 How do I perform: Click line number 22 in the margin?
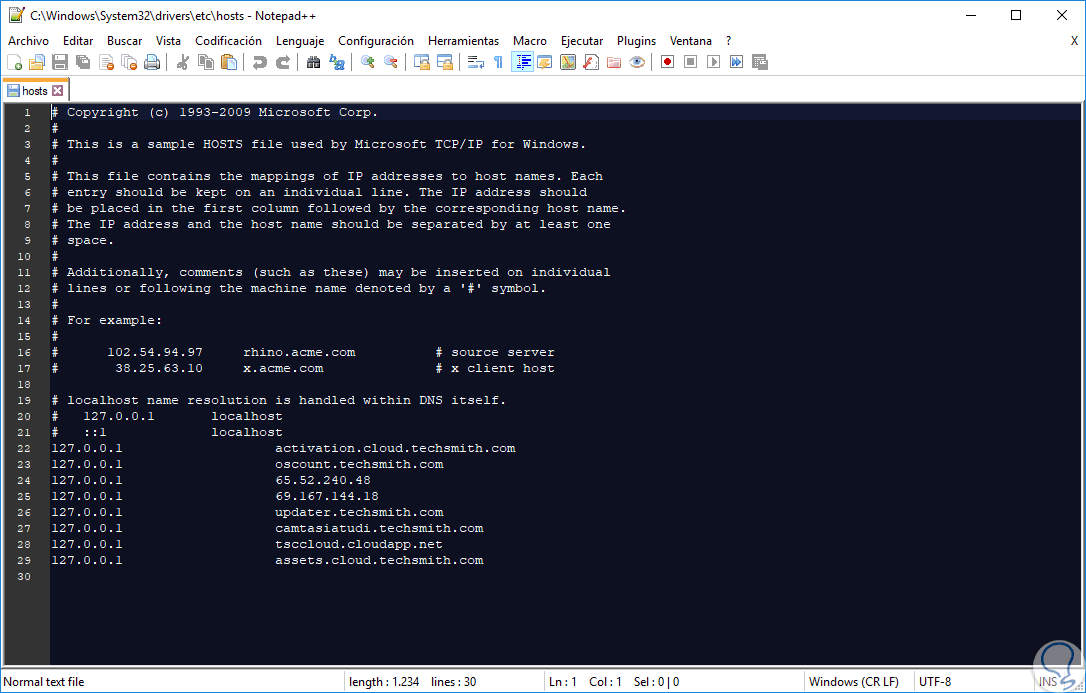[24, 449]
